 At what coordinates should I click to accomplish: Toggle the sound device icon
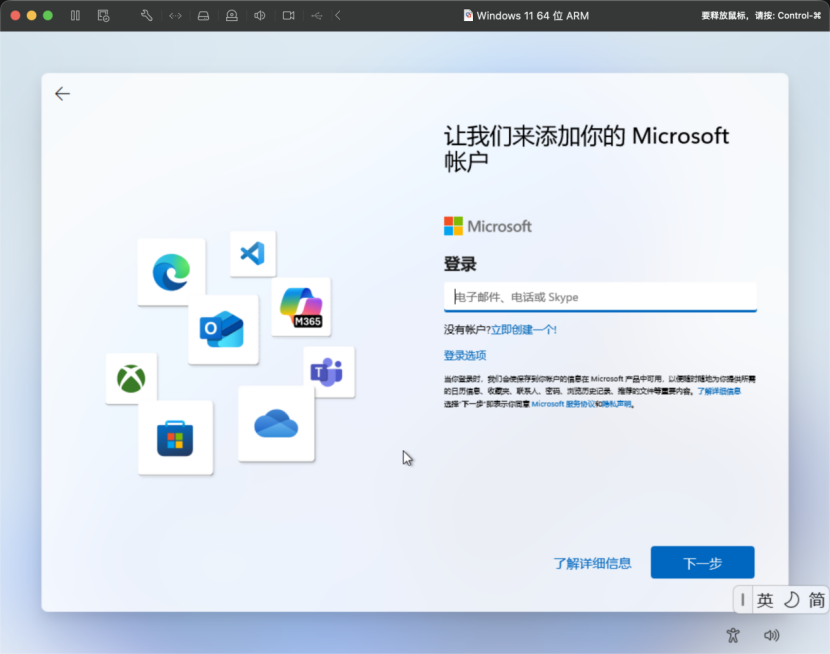tap(259, 15)
